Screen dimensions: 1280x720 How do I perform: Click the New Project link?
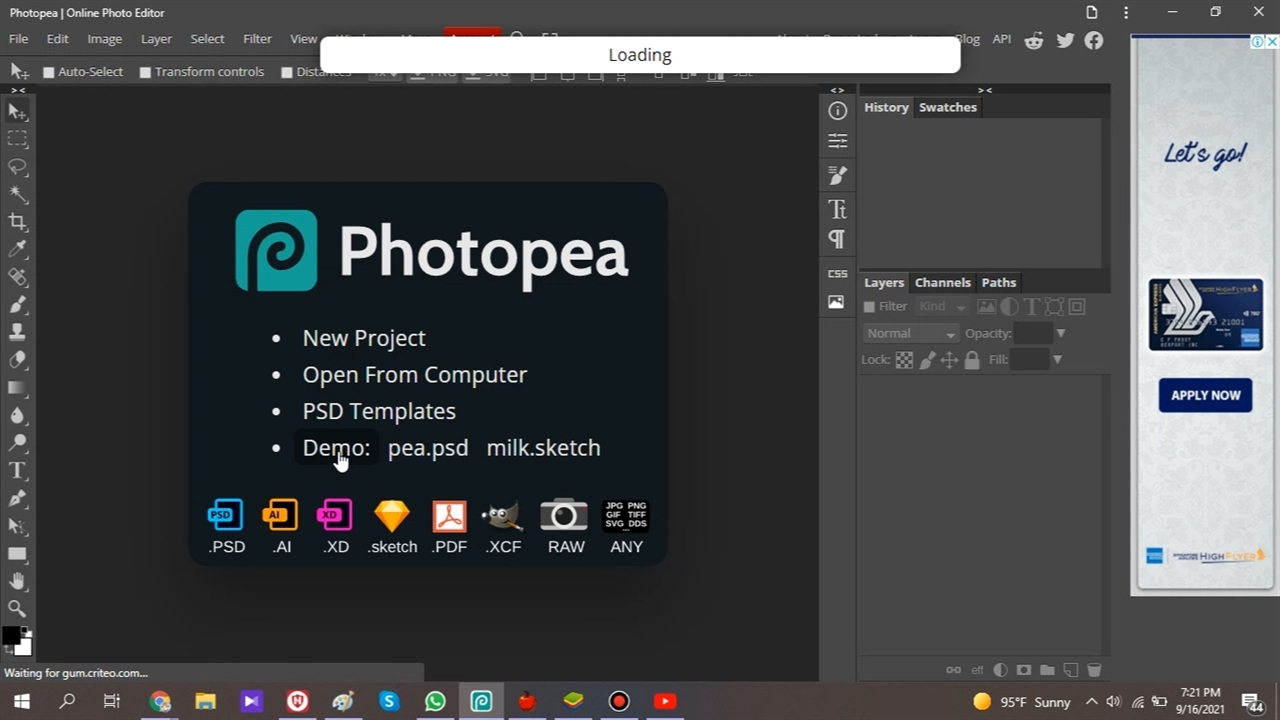pos(364,338)
